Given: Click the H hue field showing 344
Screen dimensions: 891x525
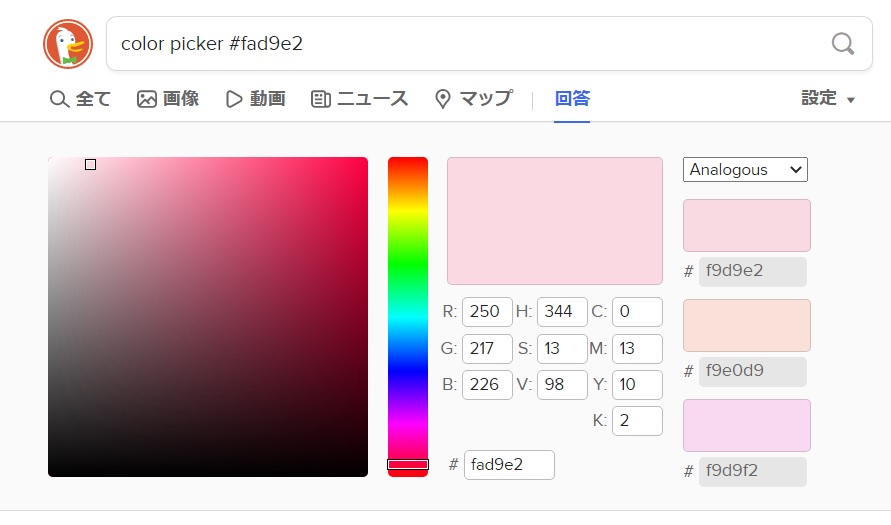Looking at the screenshot, I should click(x=563, y=312).
